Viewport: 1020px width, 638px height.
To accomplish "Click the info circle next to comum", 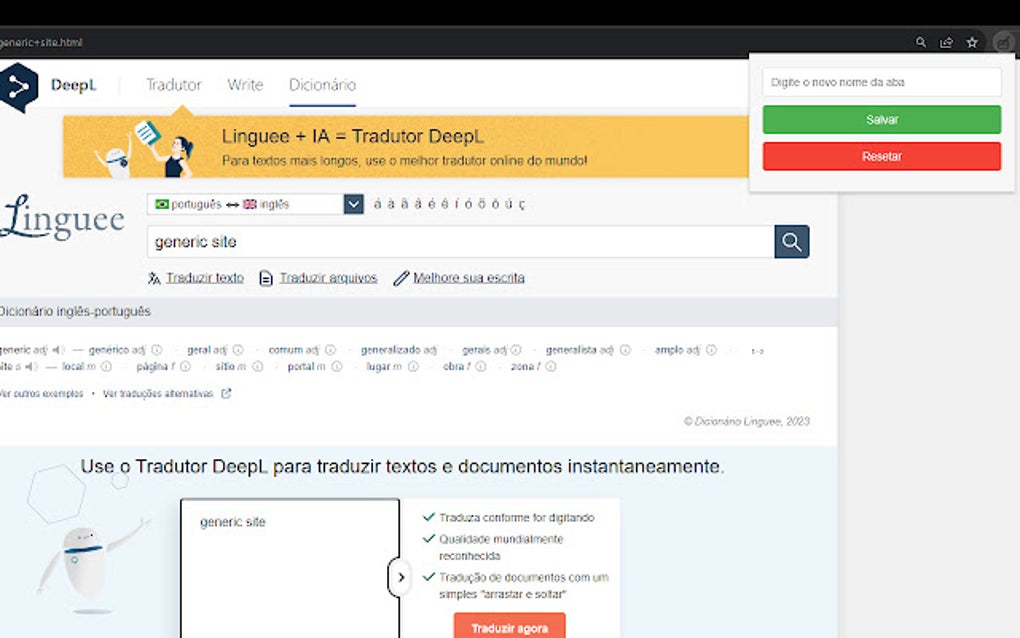I will [x=331, y=349].
